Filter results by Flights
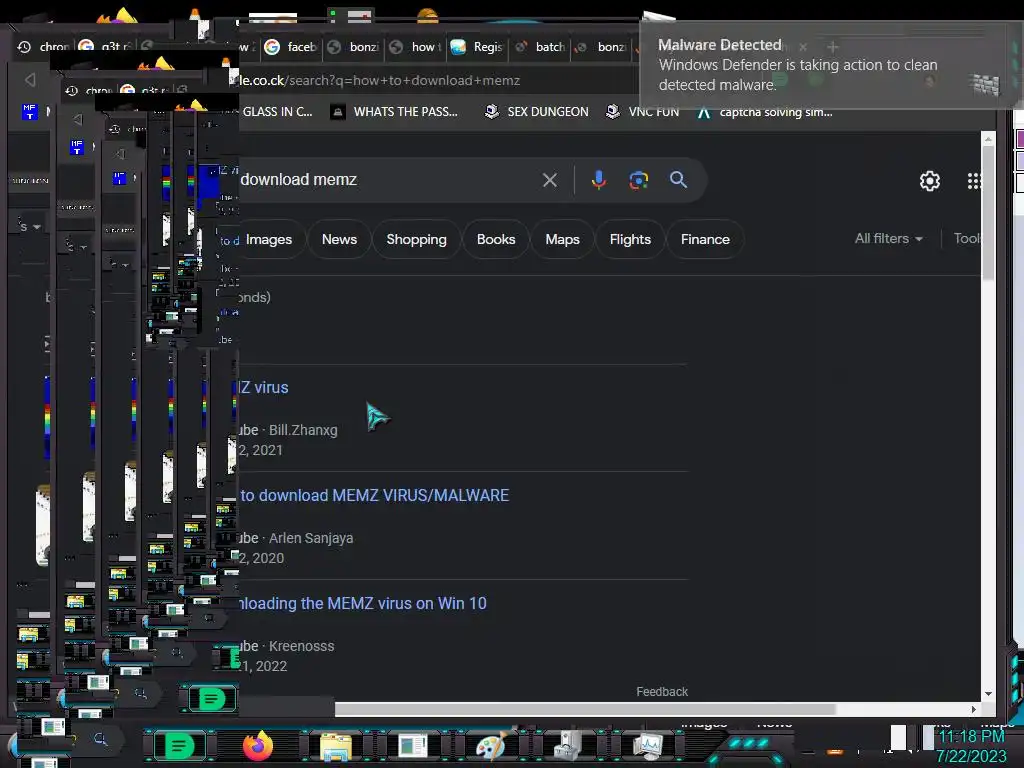The height and width of the screenshot is (768, 1024). point(630,240)
